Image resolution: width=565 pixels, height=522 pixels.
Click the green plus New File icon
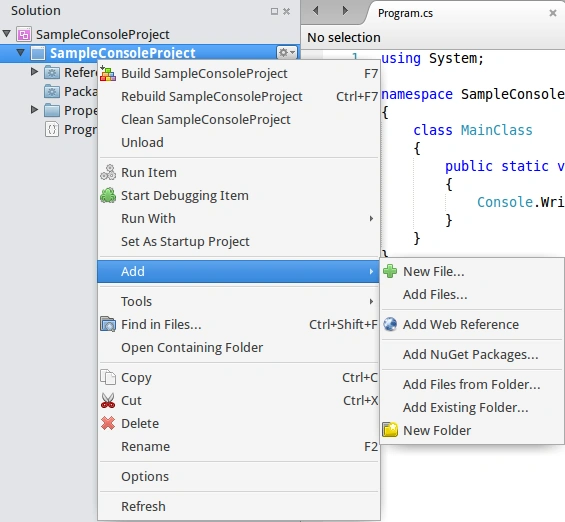(x=390, y=271)
